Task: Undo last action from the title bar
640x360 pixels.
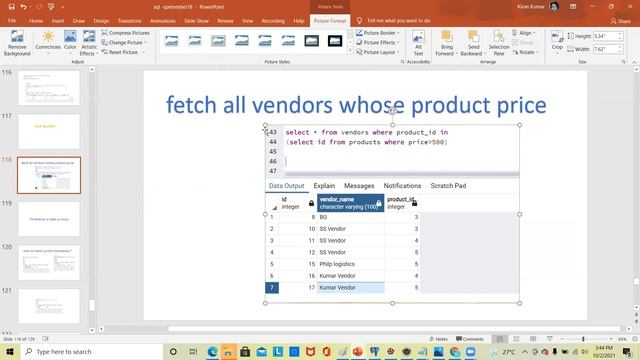Action: [23, 7]
